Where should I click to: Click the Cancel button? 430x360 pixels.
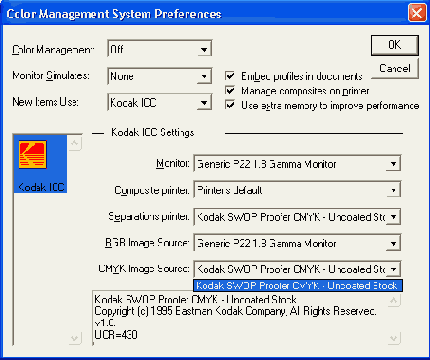(x=395, y=68)
